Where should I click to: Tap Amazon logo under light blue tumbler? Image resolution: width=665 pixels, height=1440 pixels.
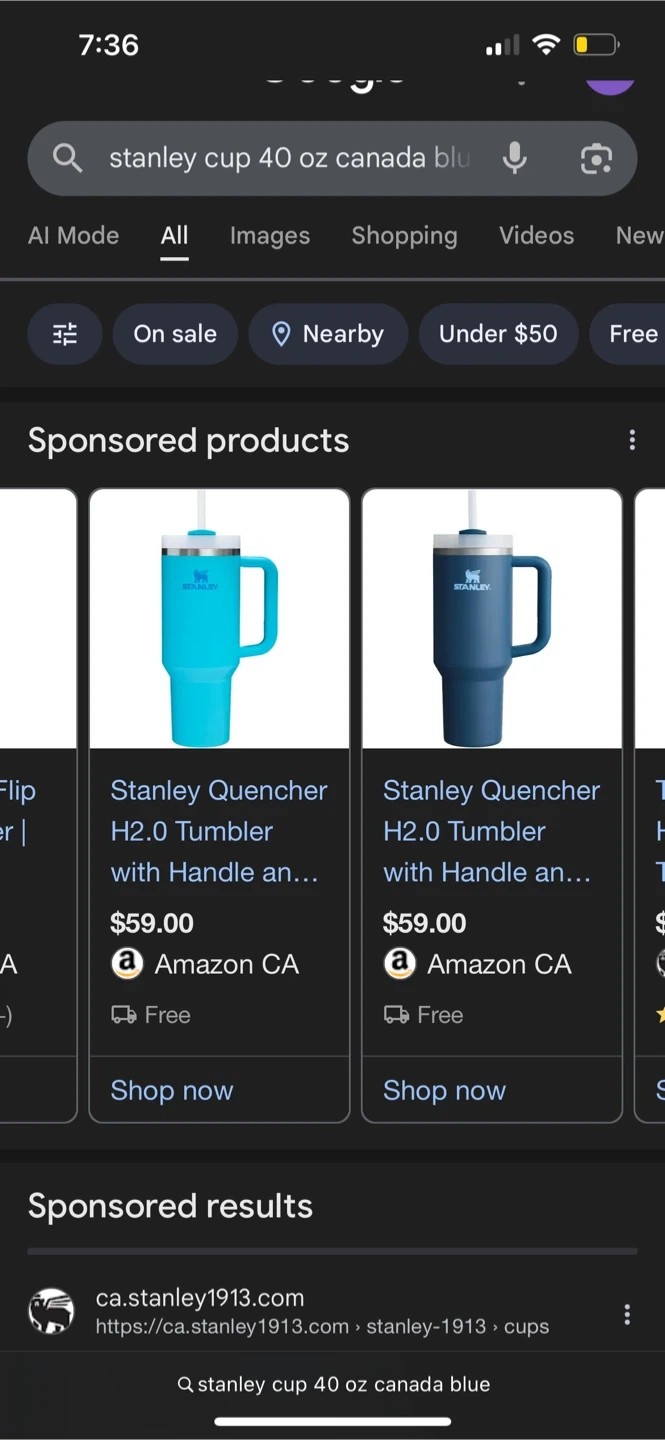tap(127, 964)
